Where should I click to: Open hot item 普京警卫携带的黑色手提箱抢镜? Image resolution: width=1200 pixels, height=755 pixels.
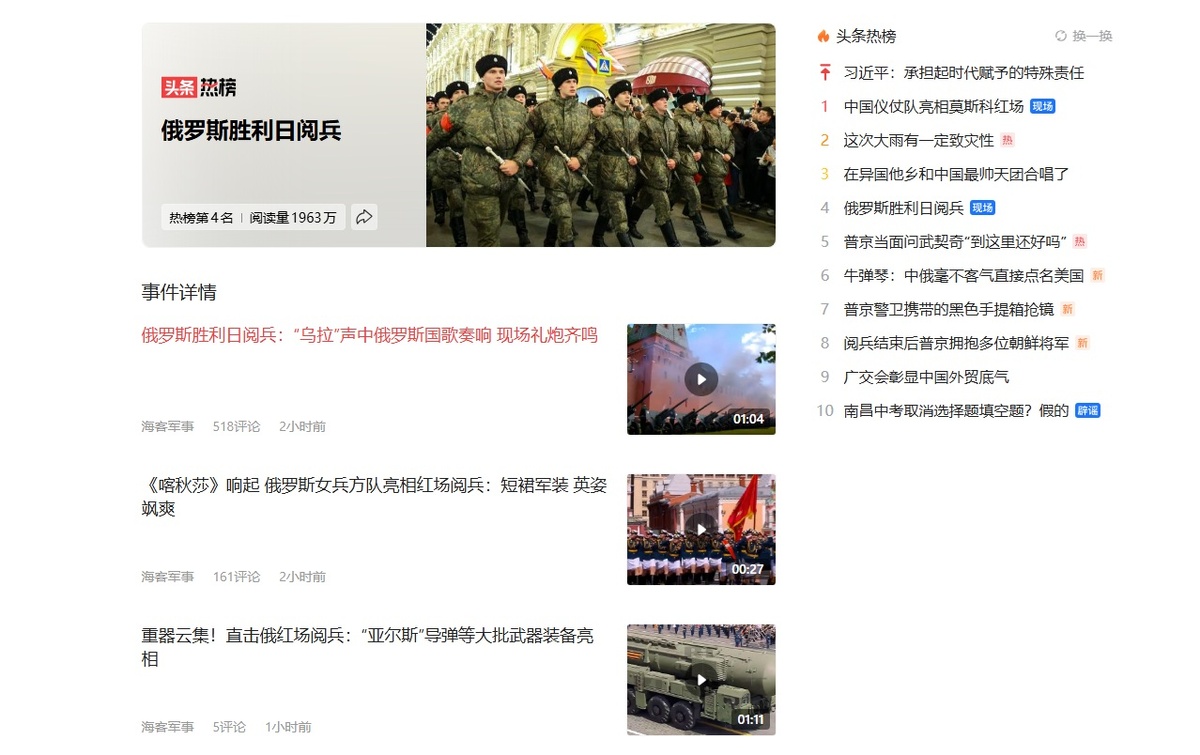(948, 309)
